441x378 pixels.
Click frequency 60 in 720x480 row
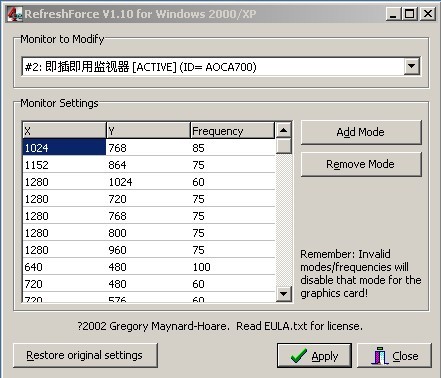(x=198, y=284)
